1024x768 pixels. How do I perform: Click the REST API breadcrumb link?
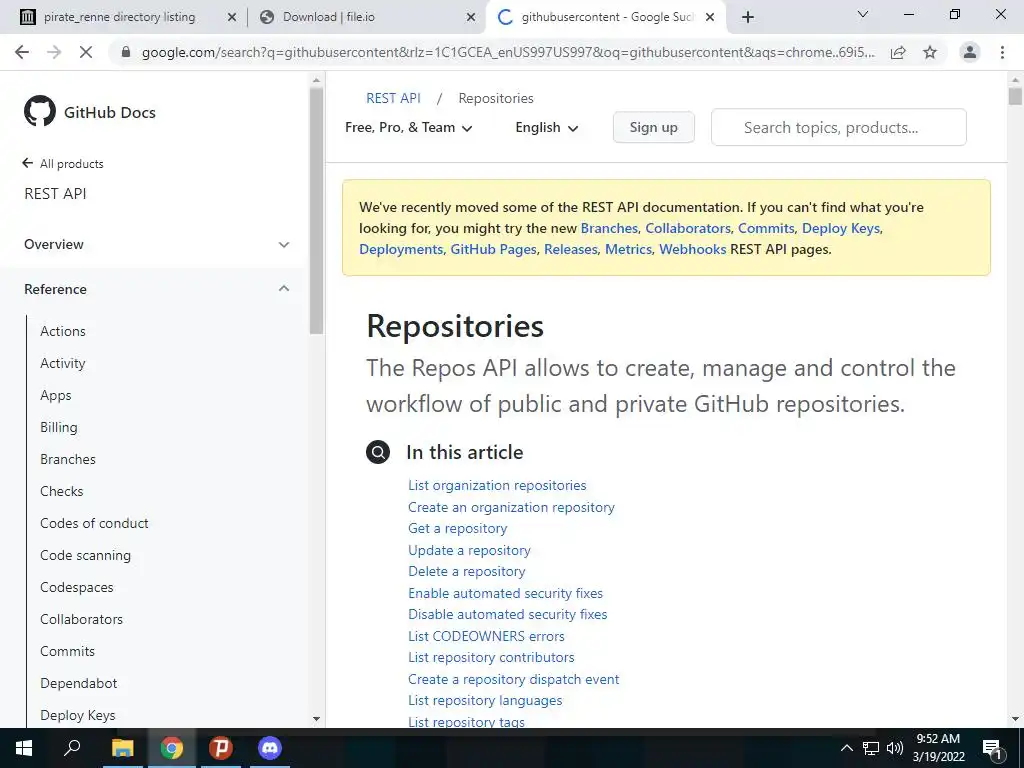pos(393,98)
